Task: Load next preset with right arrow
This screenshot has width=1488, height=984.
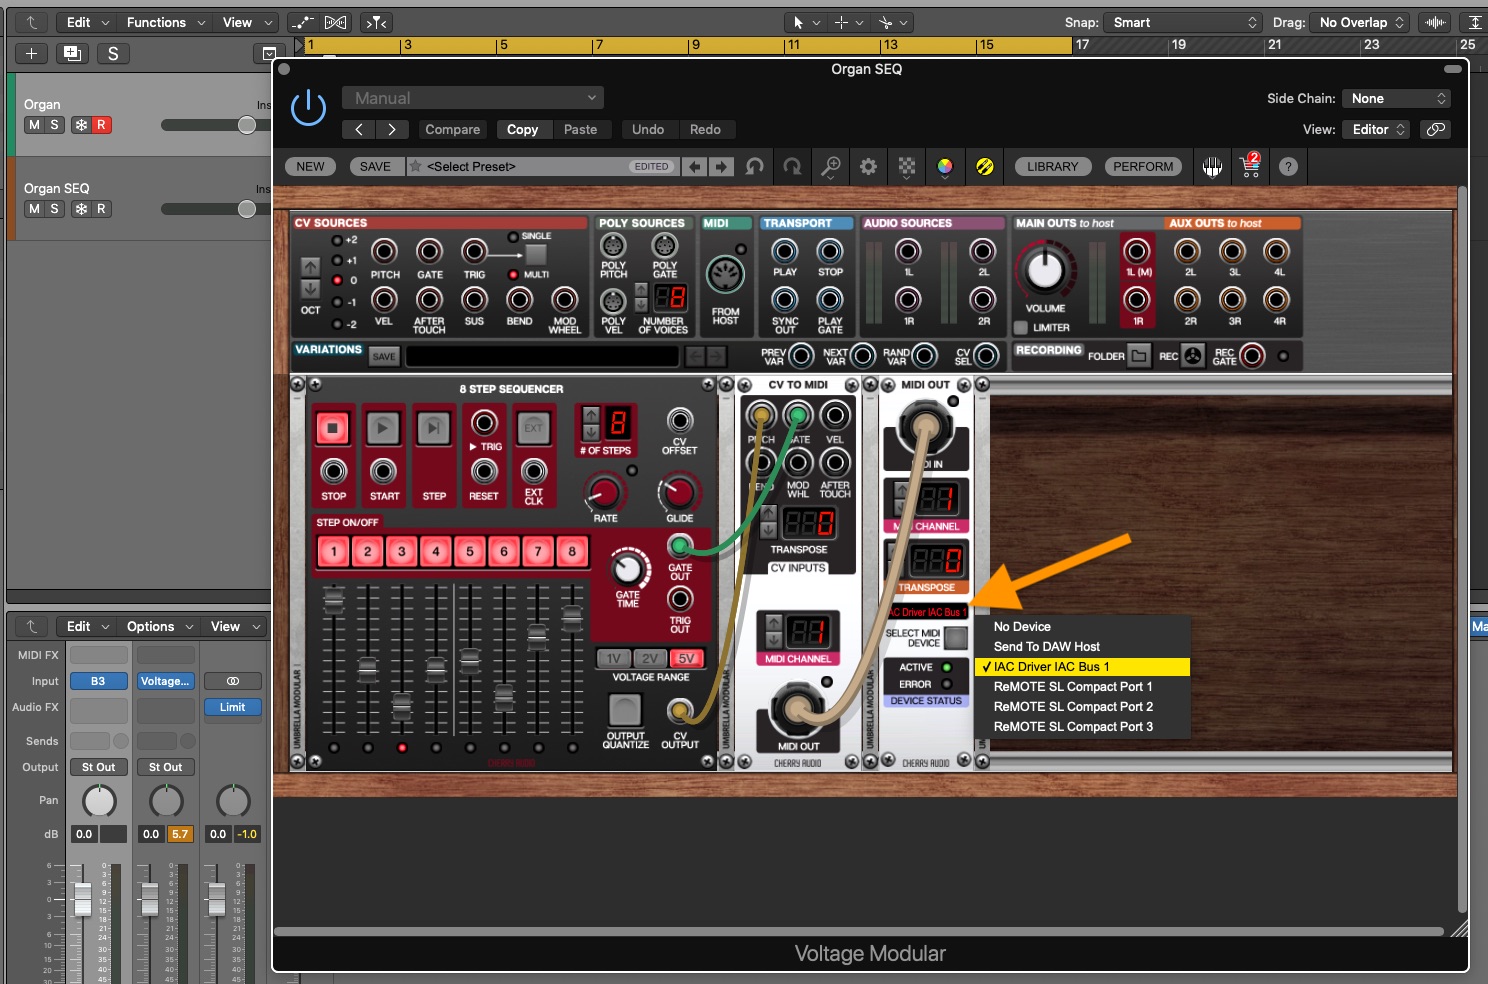Action: click(720, 167)
